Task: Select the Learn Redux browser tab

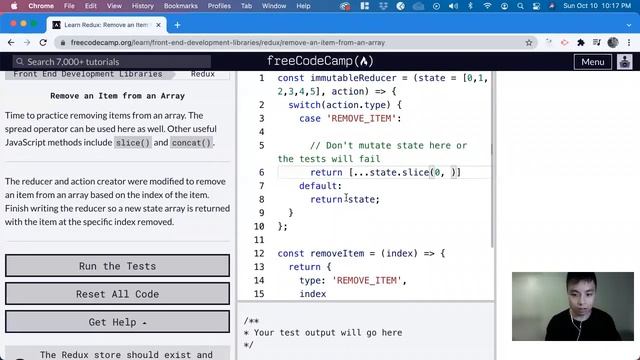Action: tap(106, 25)
